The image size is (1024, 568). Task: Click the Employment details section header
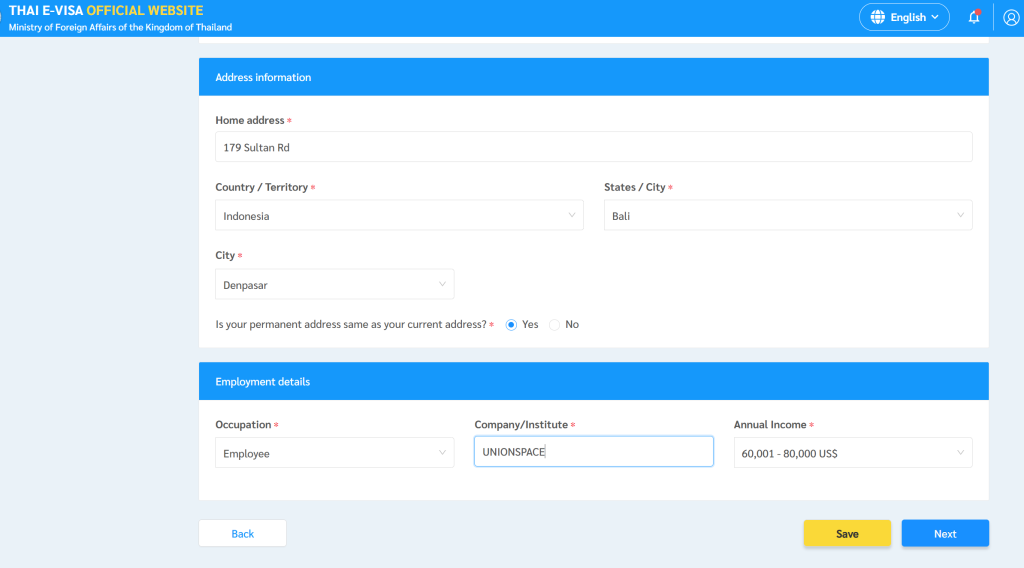[x=262, y=382]
